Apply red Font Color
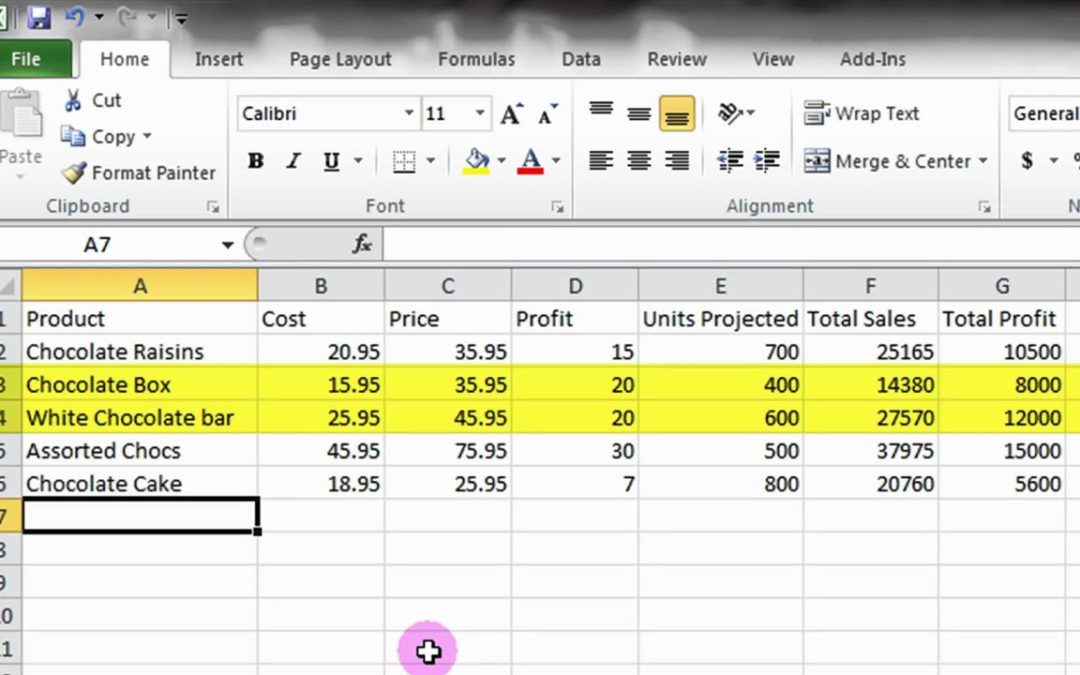The height and width of the screenshot is (675, 1080). coord(530,162)
